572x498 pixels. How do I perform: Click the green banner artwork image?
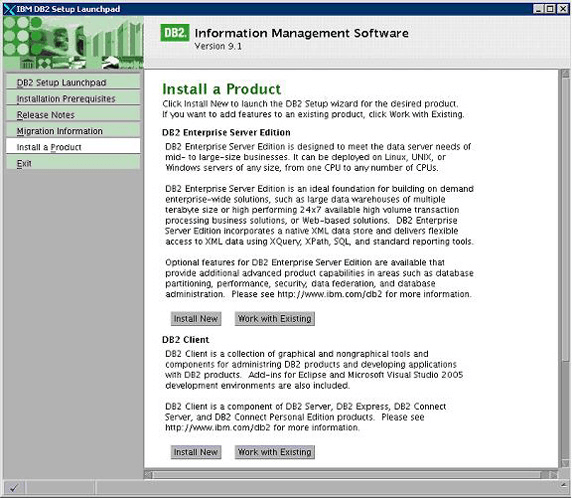(73, 42)
